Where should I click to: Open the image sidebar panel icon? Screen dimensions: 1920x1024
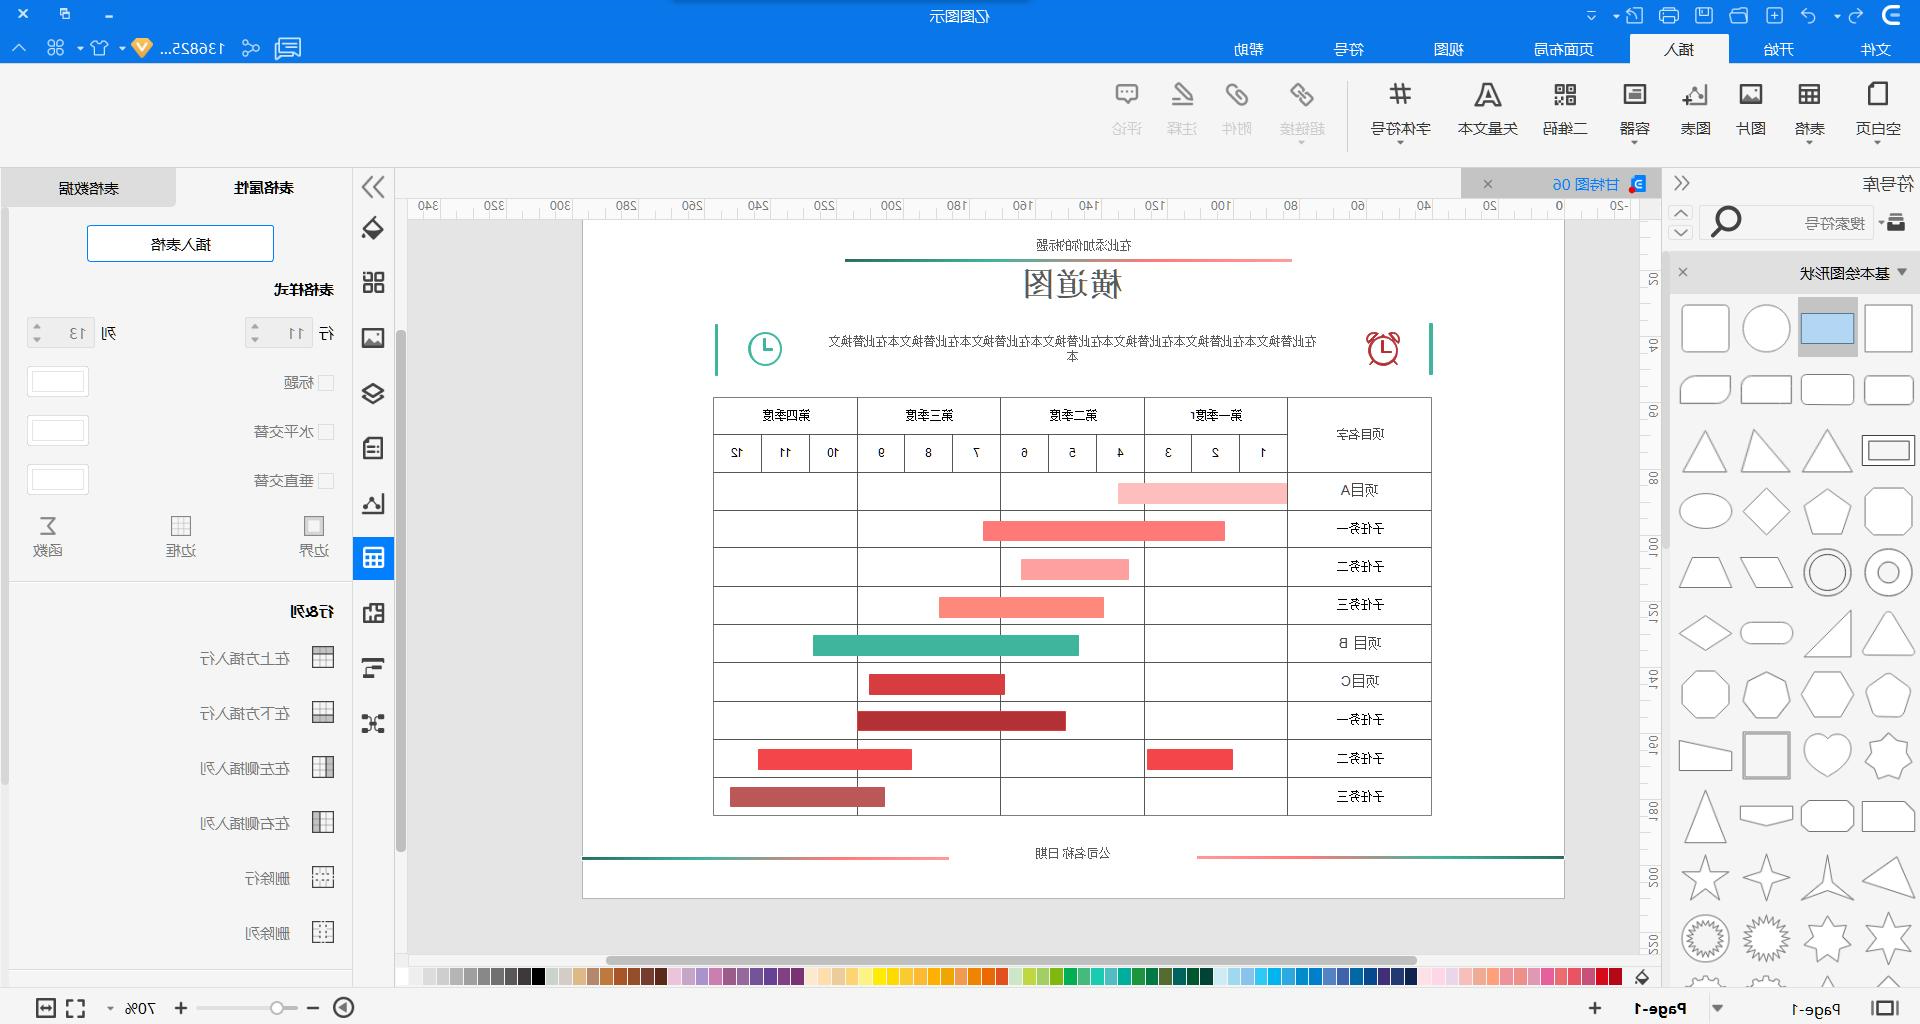(373, 338)
